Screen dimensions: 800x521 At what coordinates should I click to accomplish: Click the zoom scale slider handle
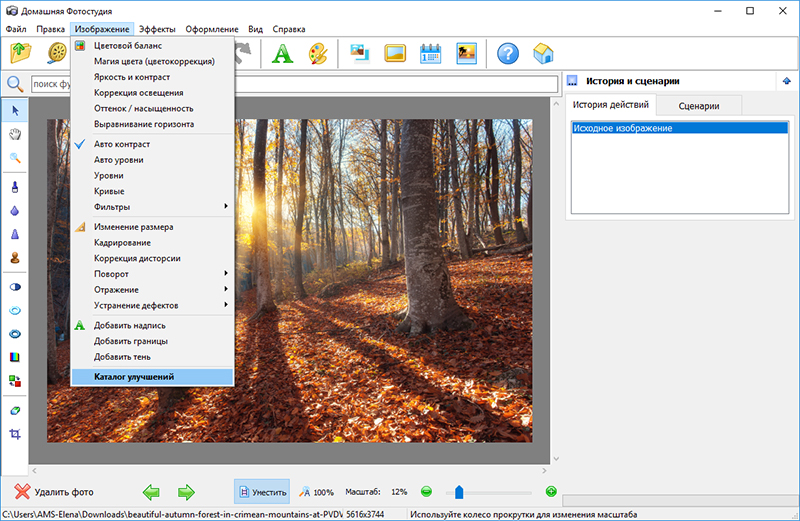tap(459, 491)
